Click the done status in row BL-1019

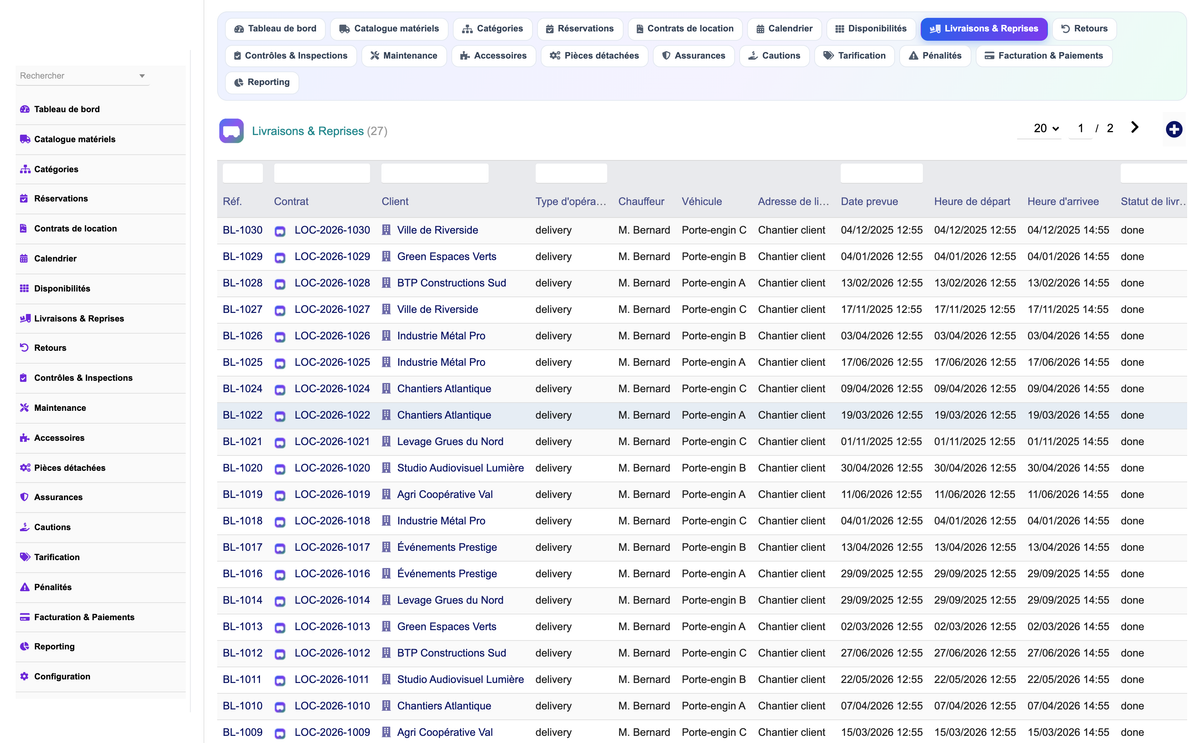1132,494
